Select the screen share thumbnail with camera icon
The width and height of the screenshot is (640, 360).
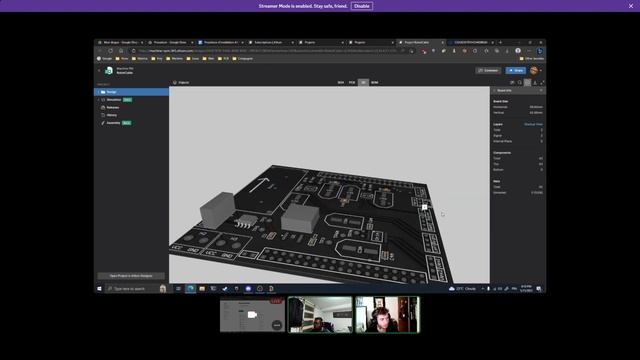252,315
